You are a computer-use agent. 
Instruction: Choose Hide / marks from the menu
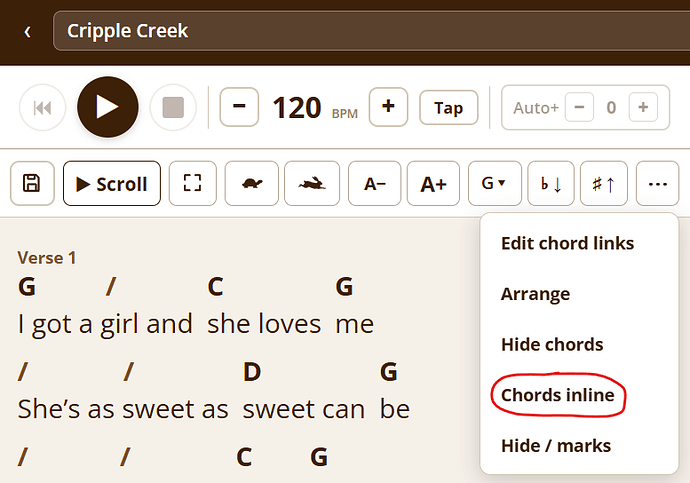(556, 446)
